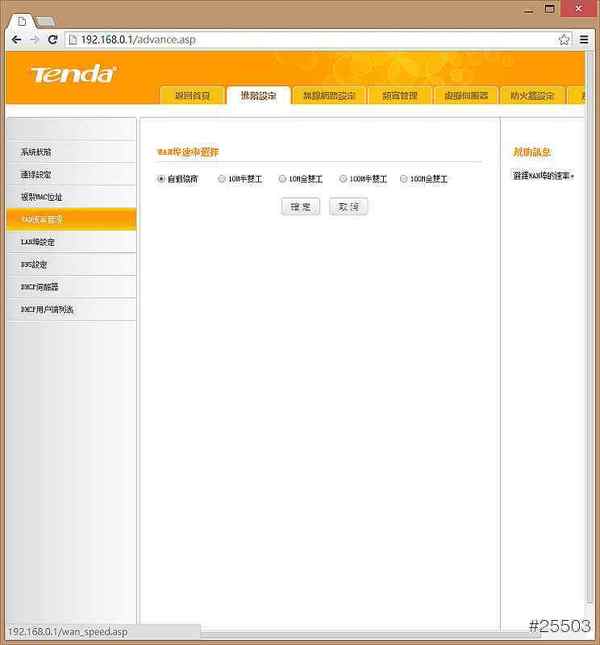Select the 100M half-duplex radio option
The image size is (600, 645).
point(343,179)
